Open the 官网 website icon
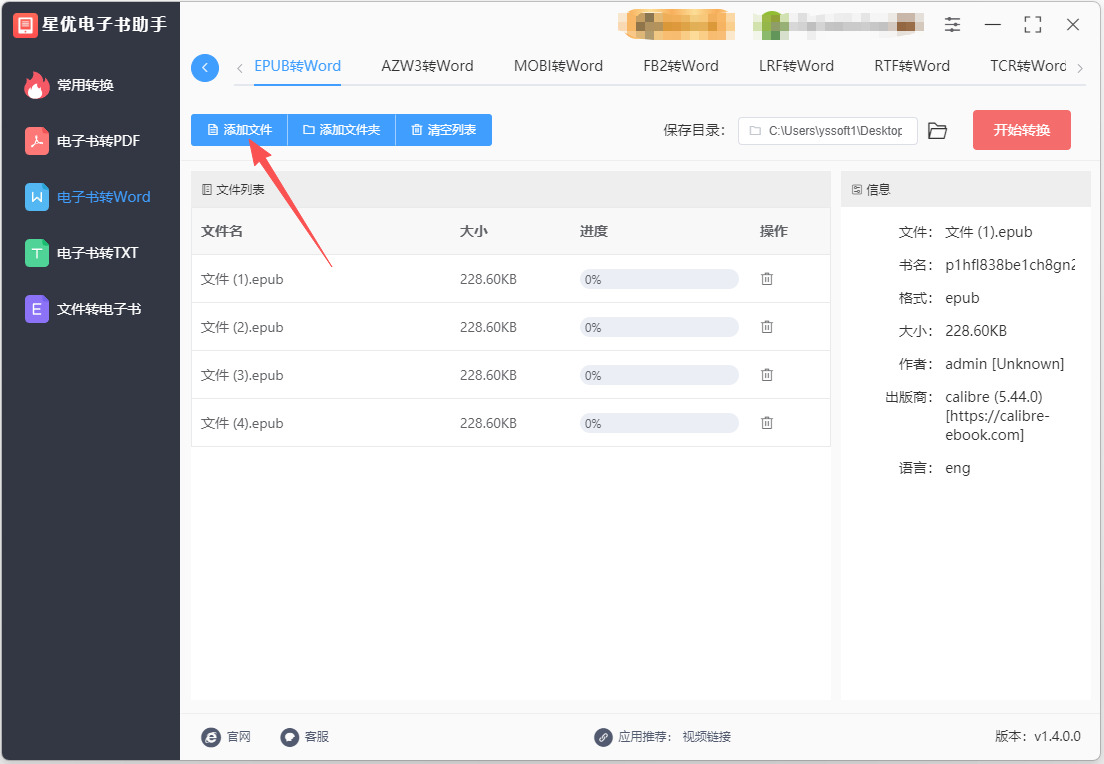The width and height of the screenshot is (1104, 764). pyautogui.click(x=211, y=737)
